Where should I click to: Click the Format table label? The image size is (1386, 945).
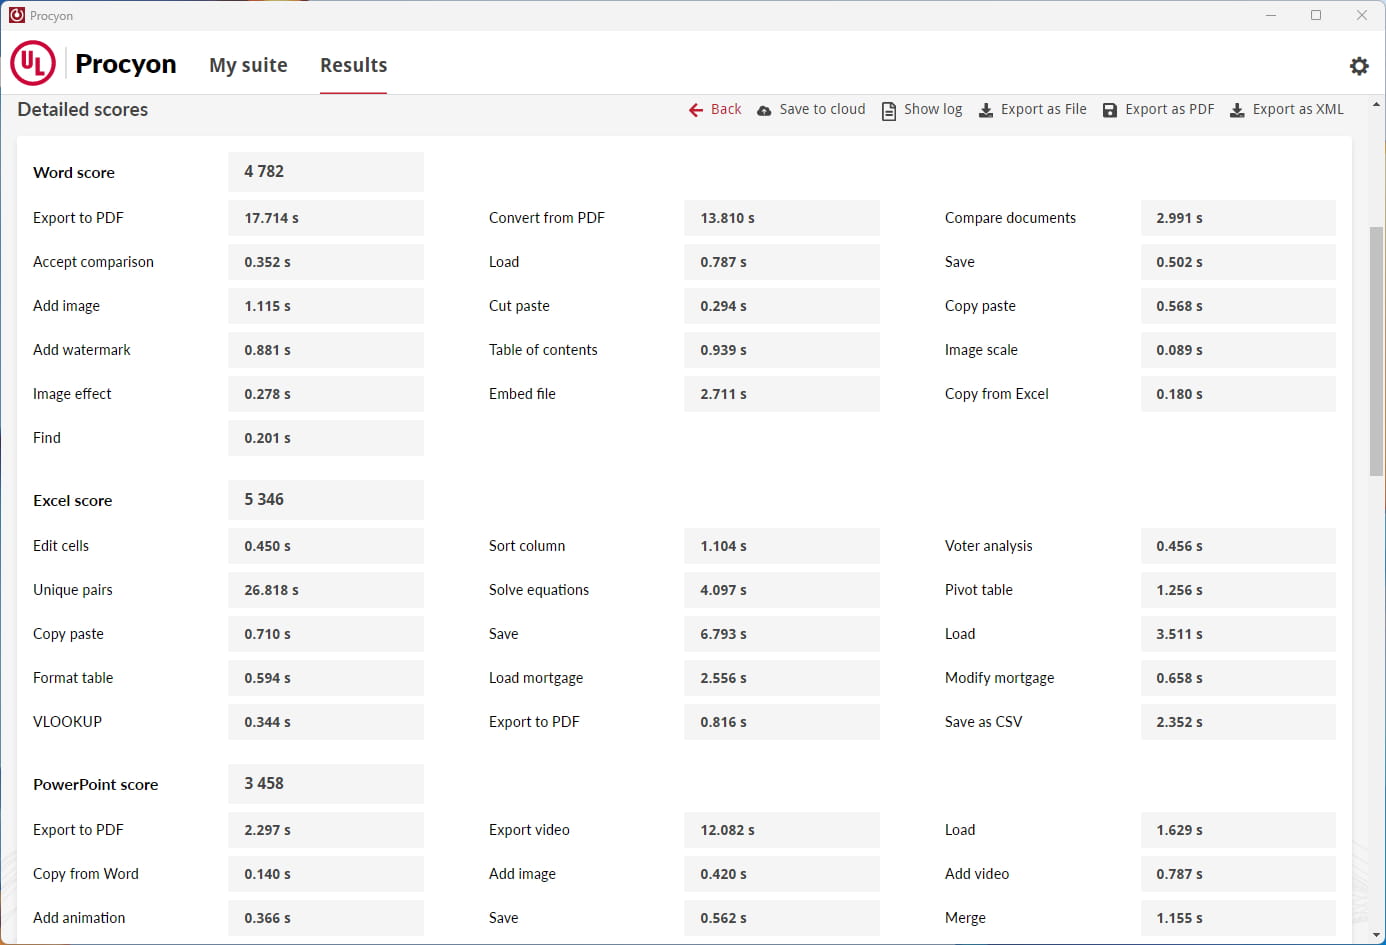tap(73, 678)
